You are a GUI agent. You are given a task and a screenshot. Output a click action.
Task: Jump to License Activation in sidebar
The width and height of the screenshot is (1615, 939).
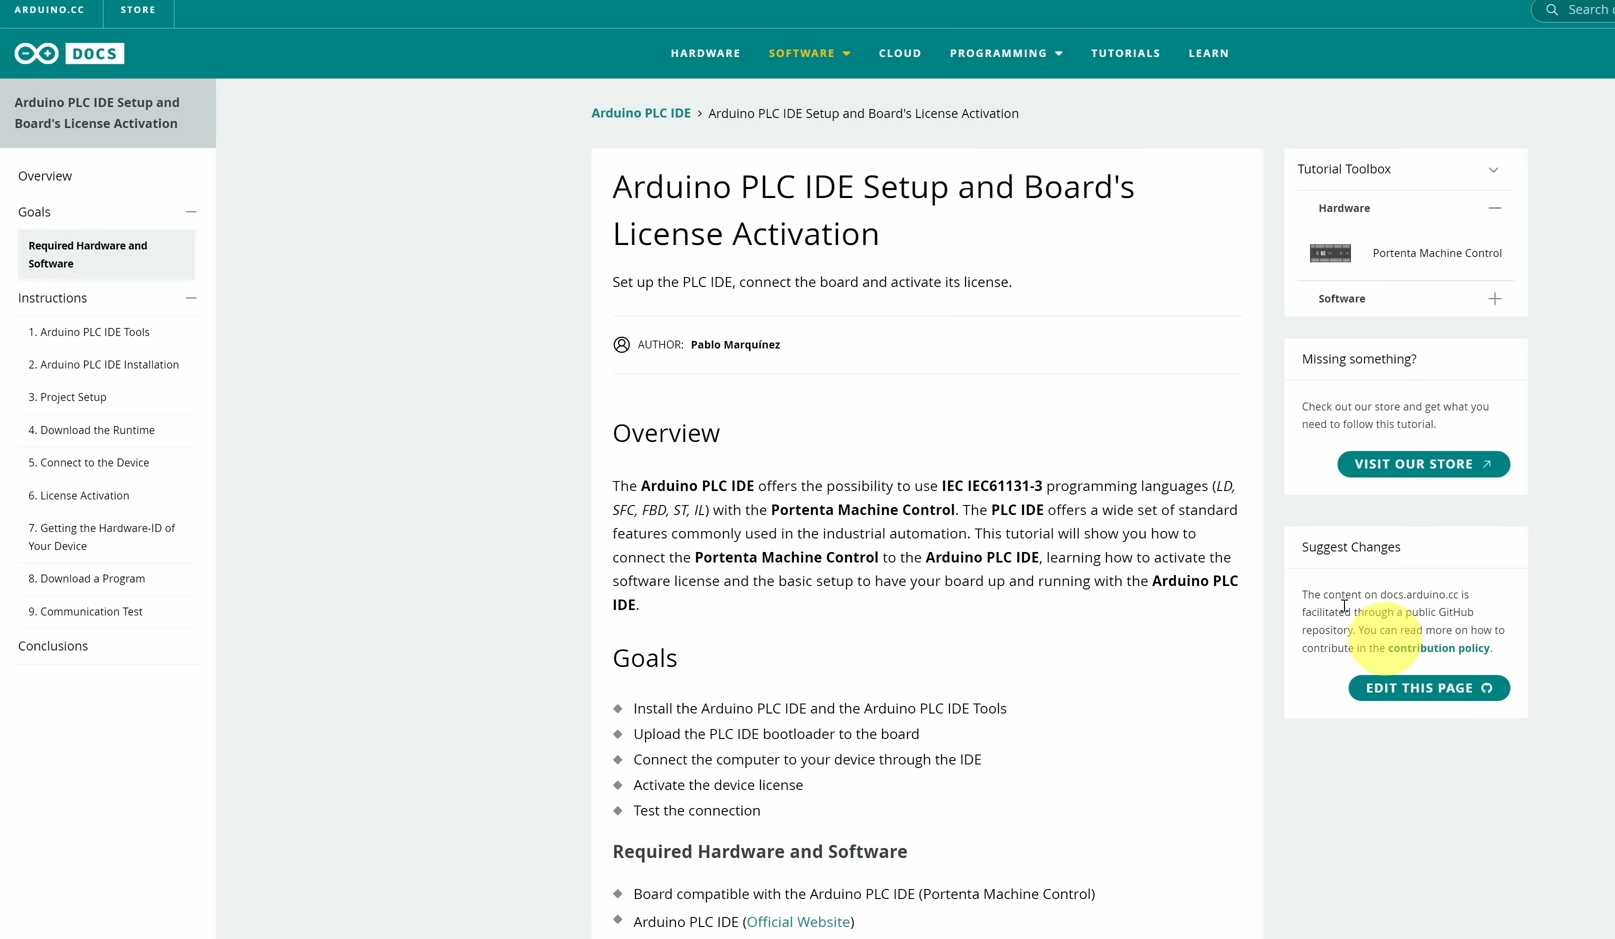coord(84,495)
